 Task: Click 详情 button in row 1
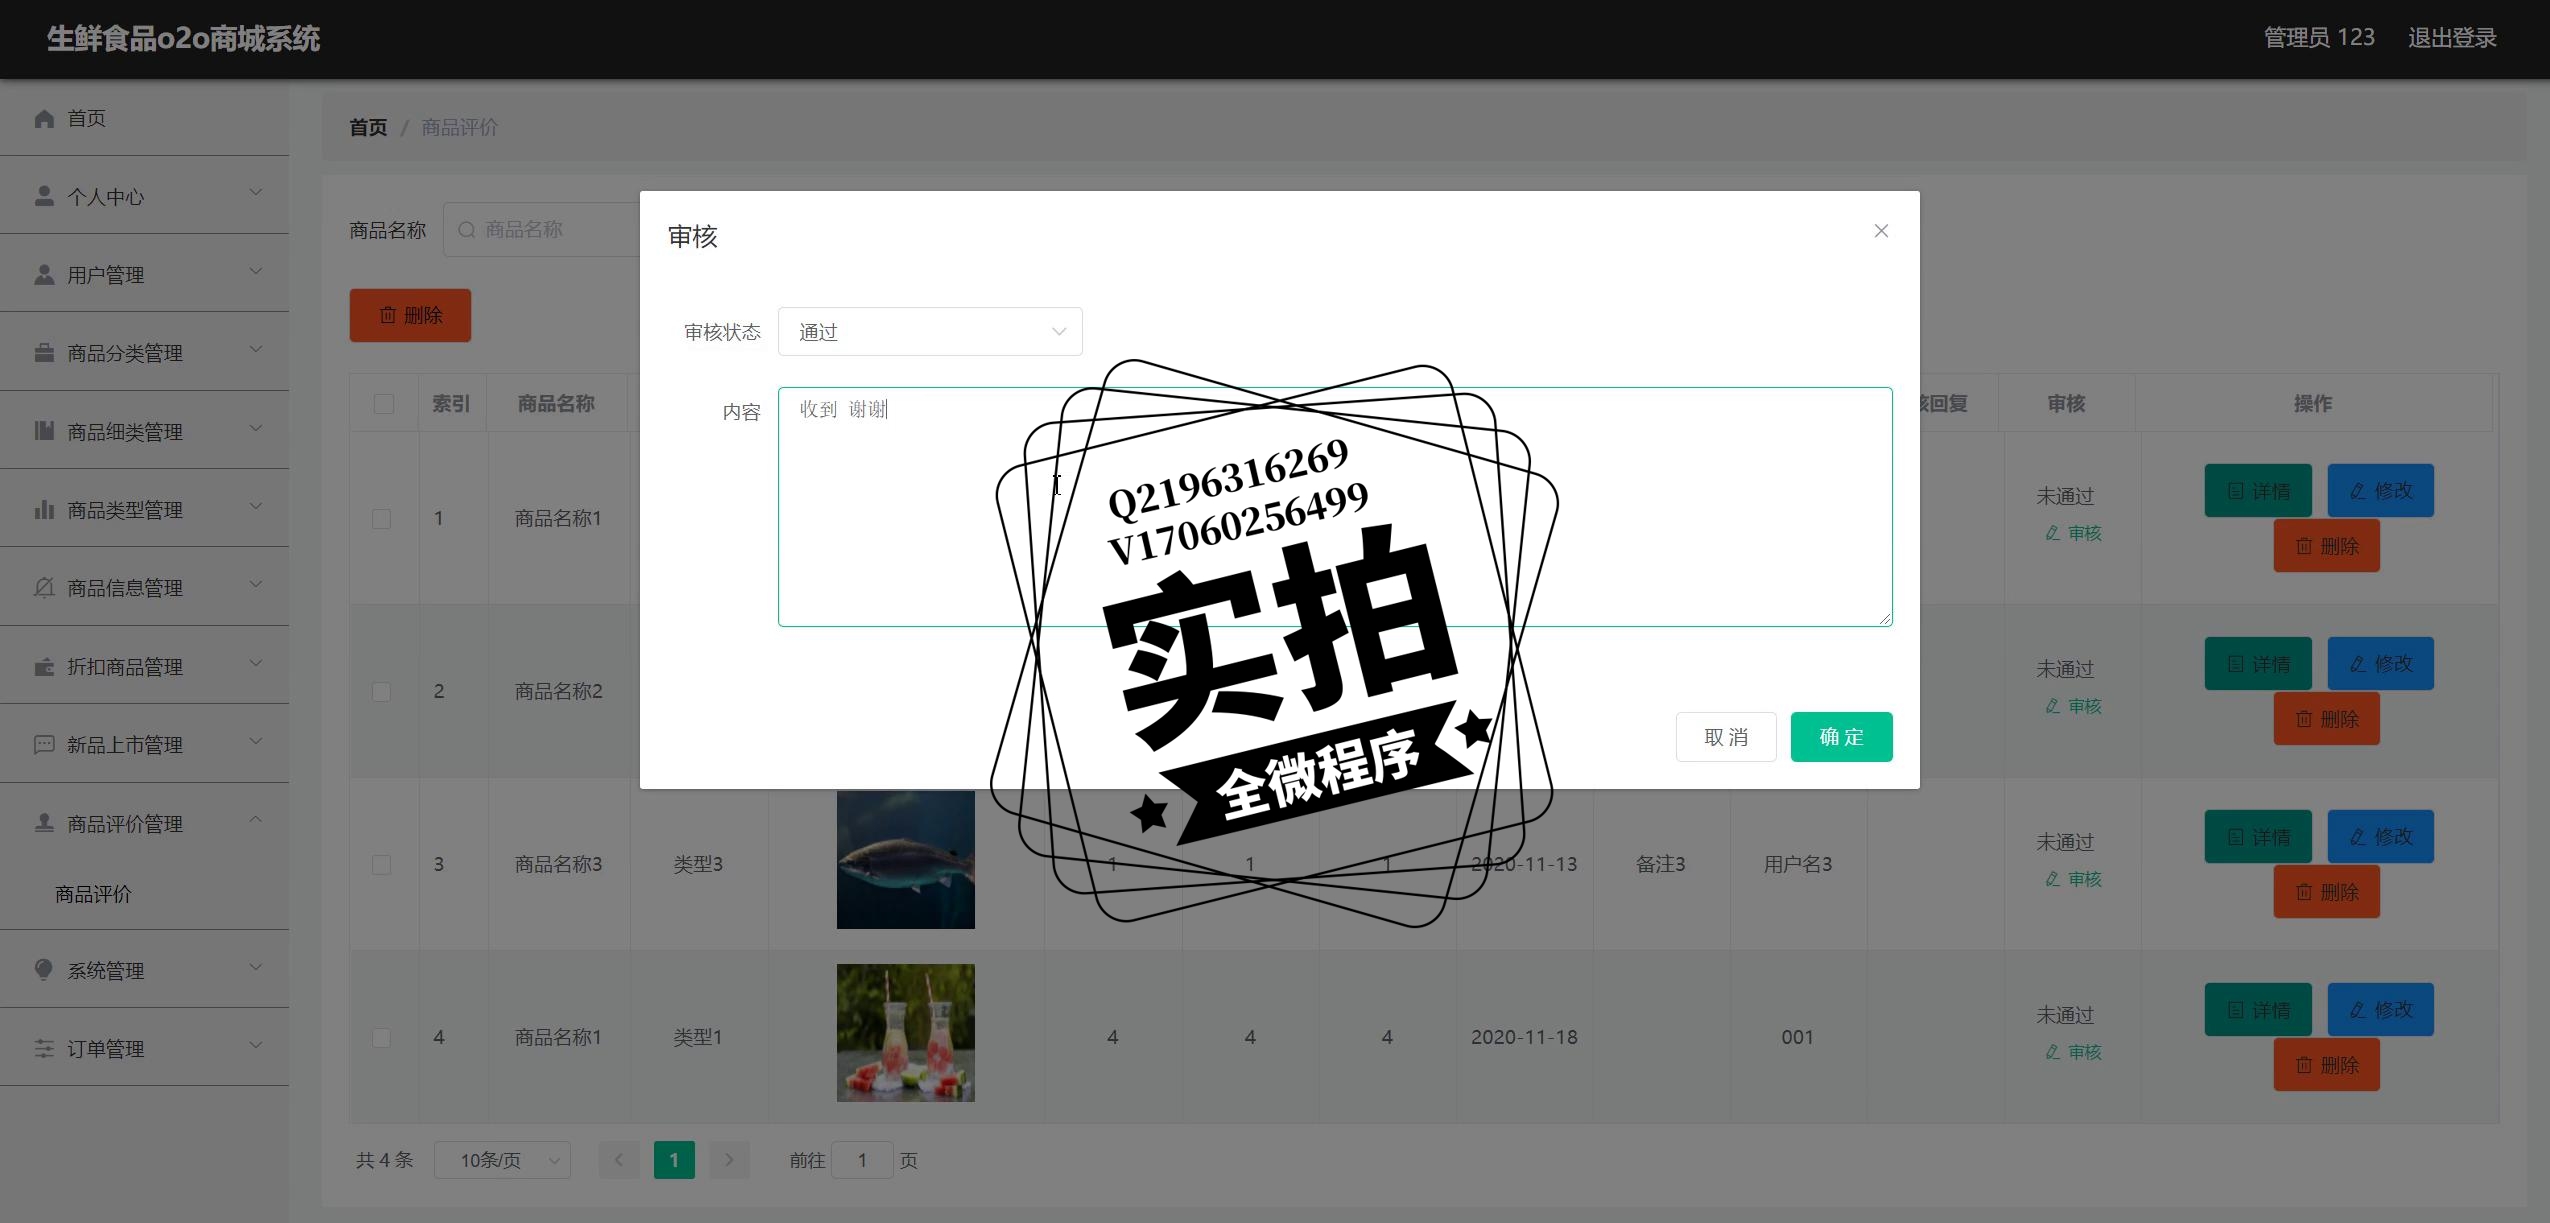[2258, 491]
